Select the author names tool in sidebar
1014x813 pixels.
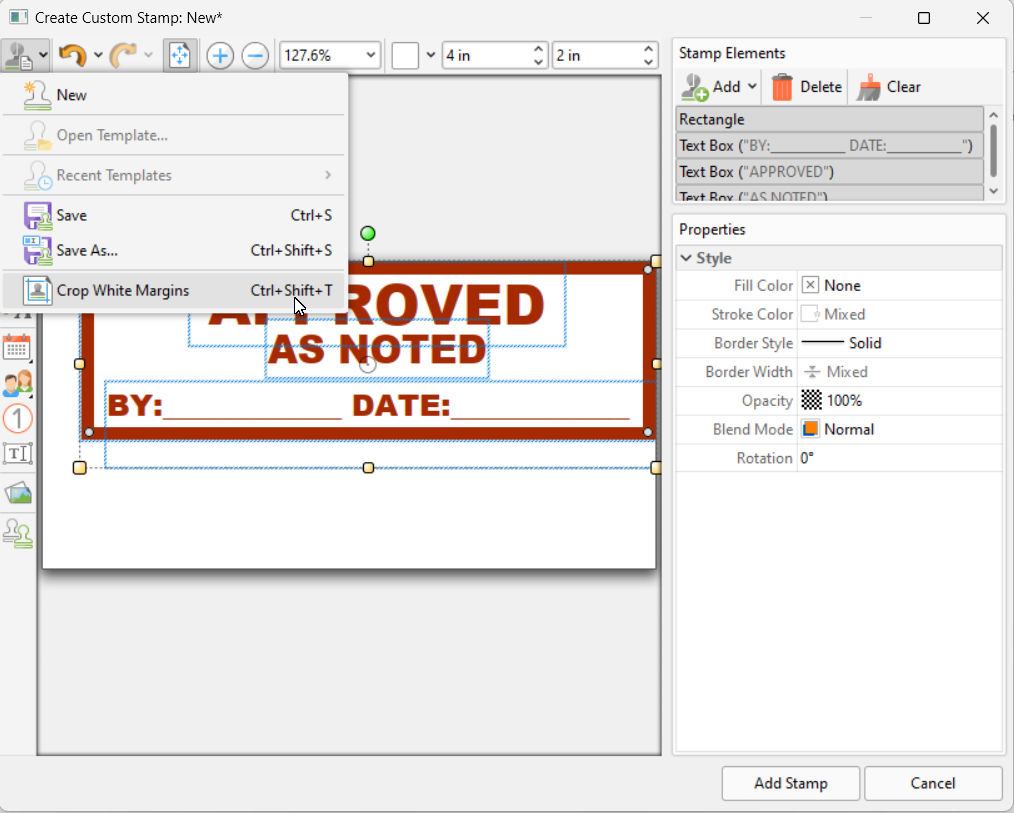[x=18, y=383]
